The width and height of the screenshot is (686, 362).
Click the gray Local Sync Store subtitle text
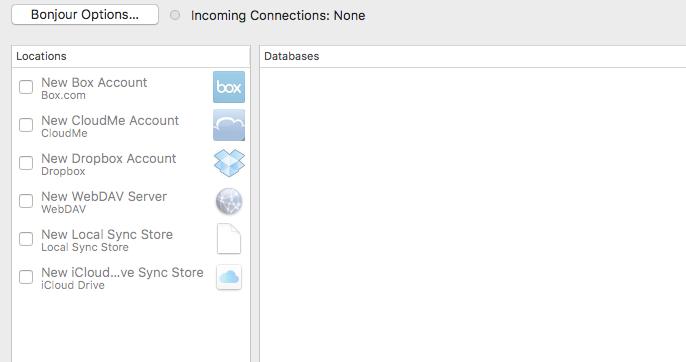(x=85, y=248)
